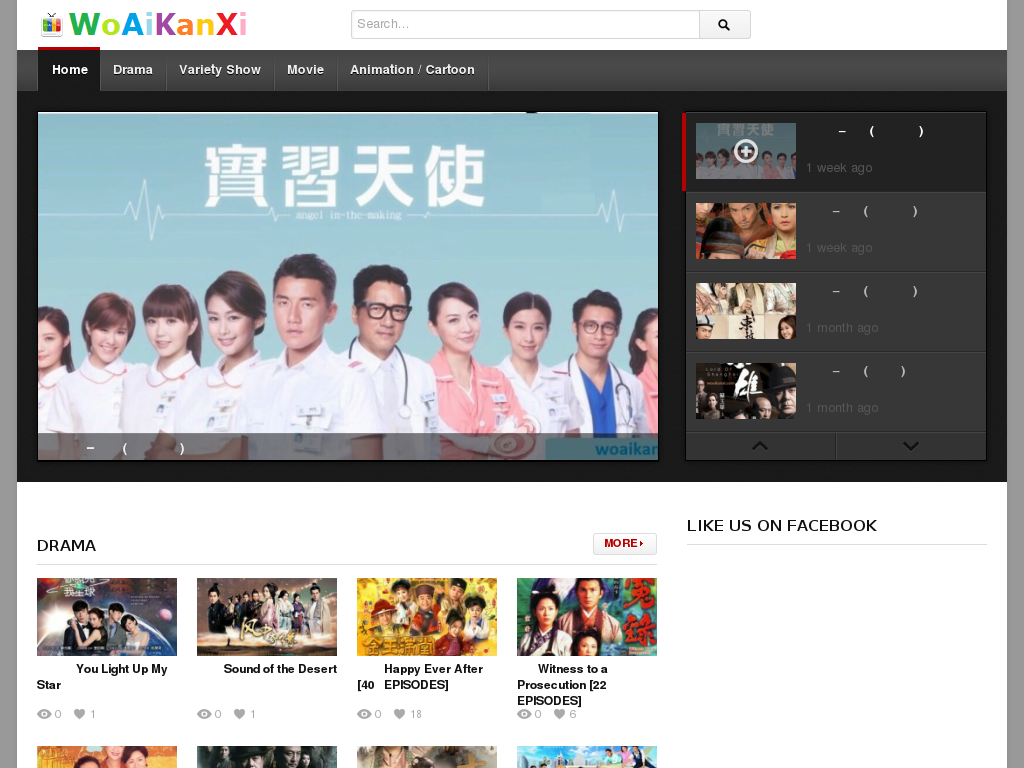Open the Witness to a Prosecution poster
The width and height of the screenshot is (1024, 768).
587,616
